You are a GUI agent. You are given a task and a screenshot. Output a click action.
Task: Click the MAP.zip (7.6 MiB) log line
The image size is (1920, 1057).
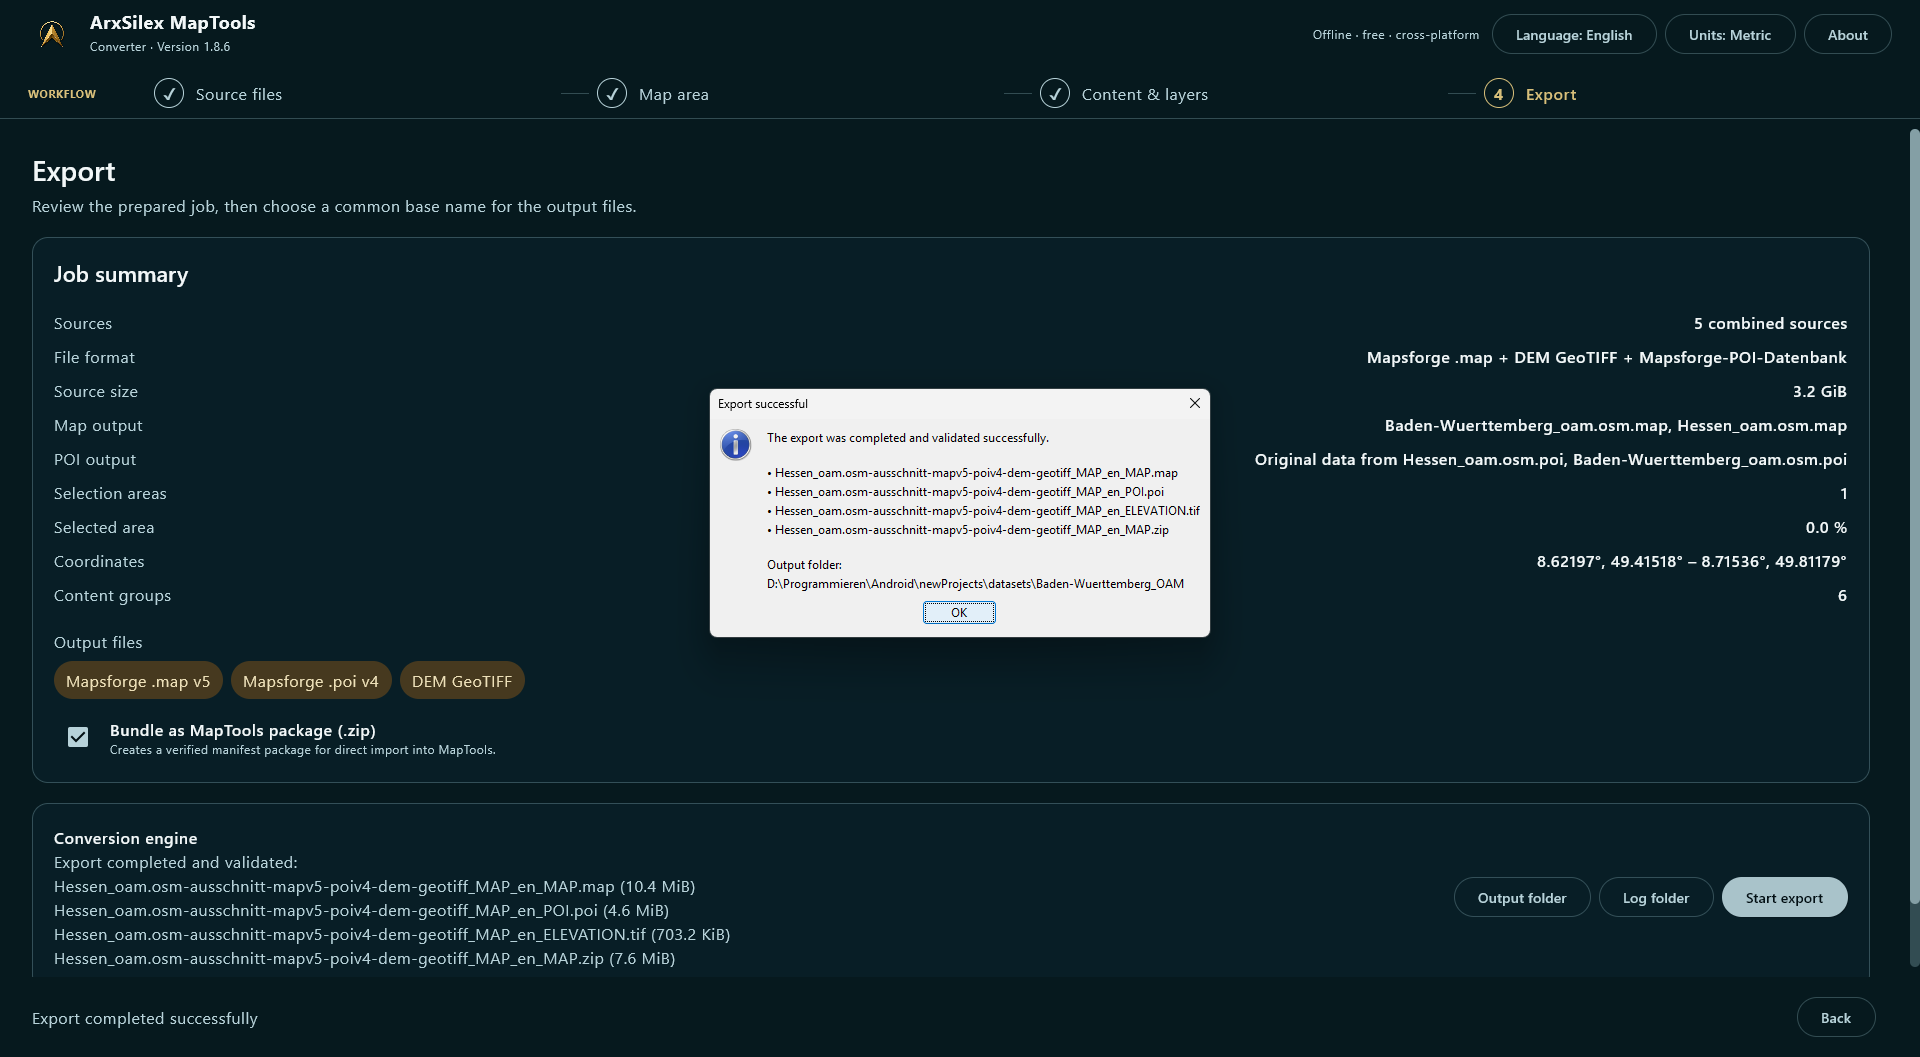pos(364,959)
